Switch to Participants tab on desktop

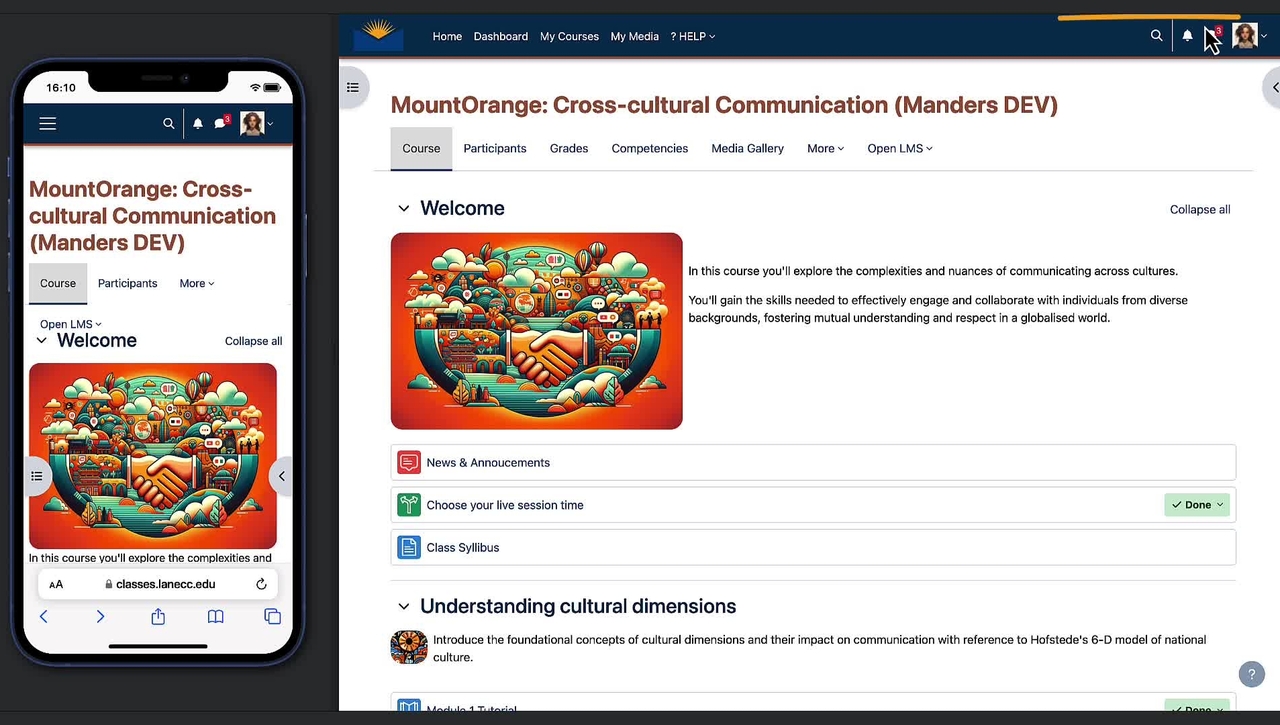(x=495, y=148)
